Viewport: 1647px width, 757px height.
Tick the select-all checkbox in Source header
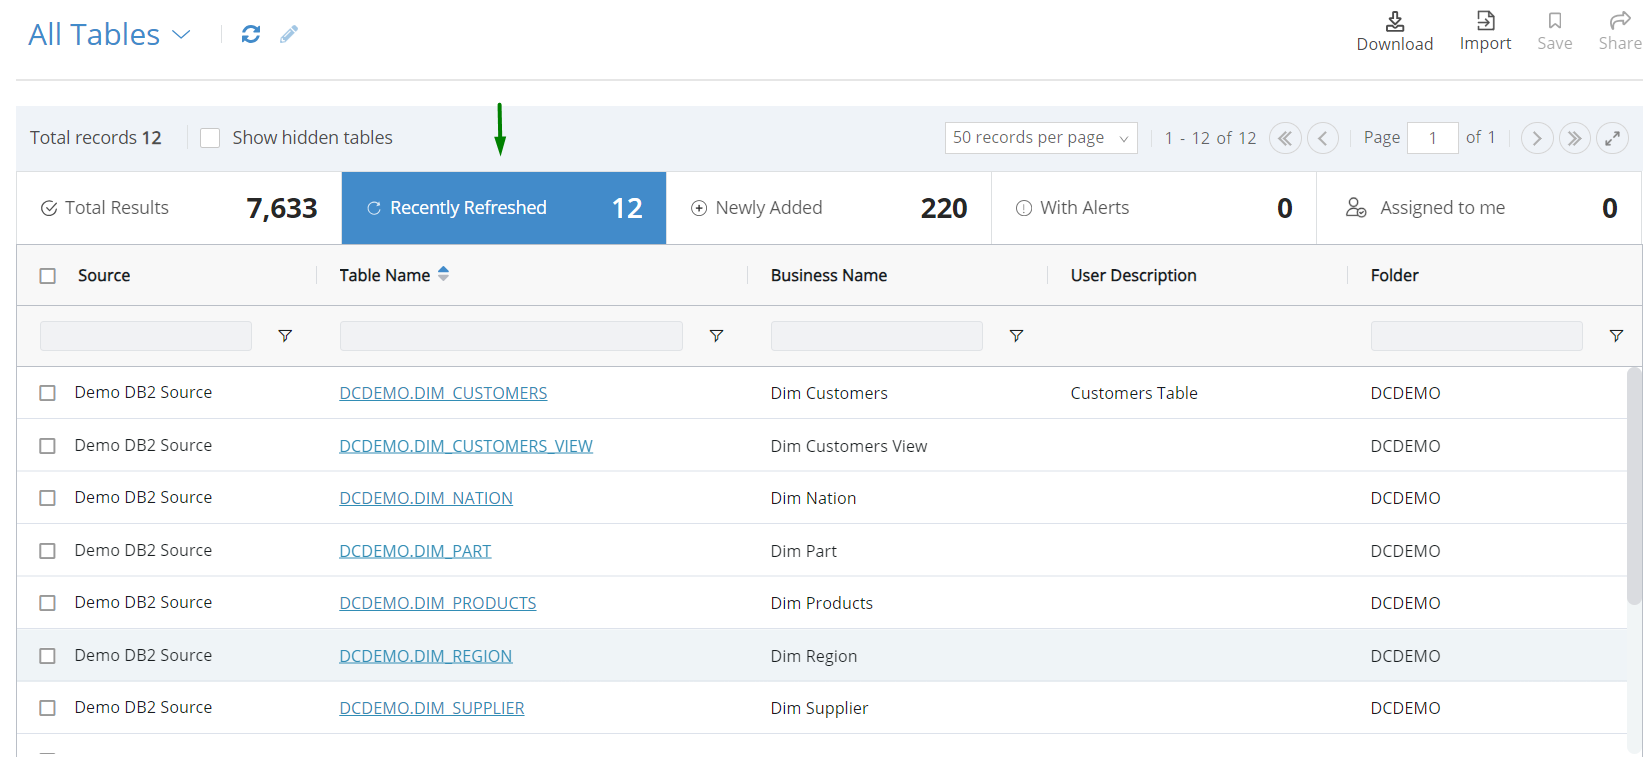click(48, 276)
